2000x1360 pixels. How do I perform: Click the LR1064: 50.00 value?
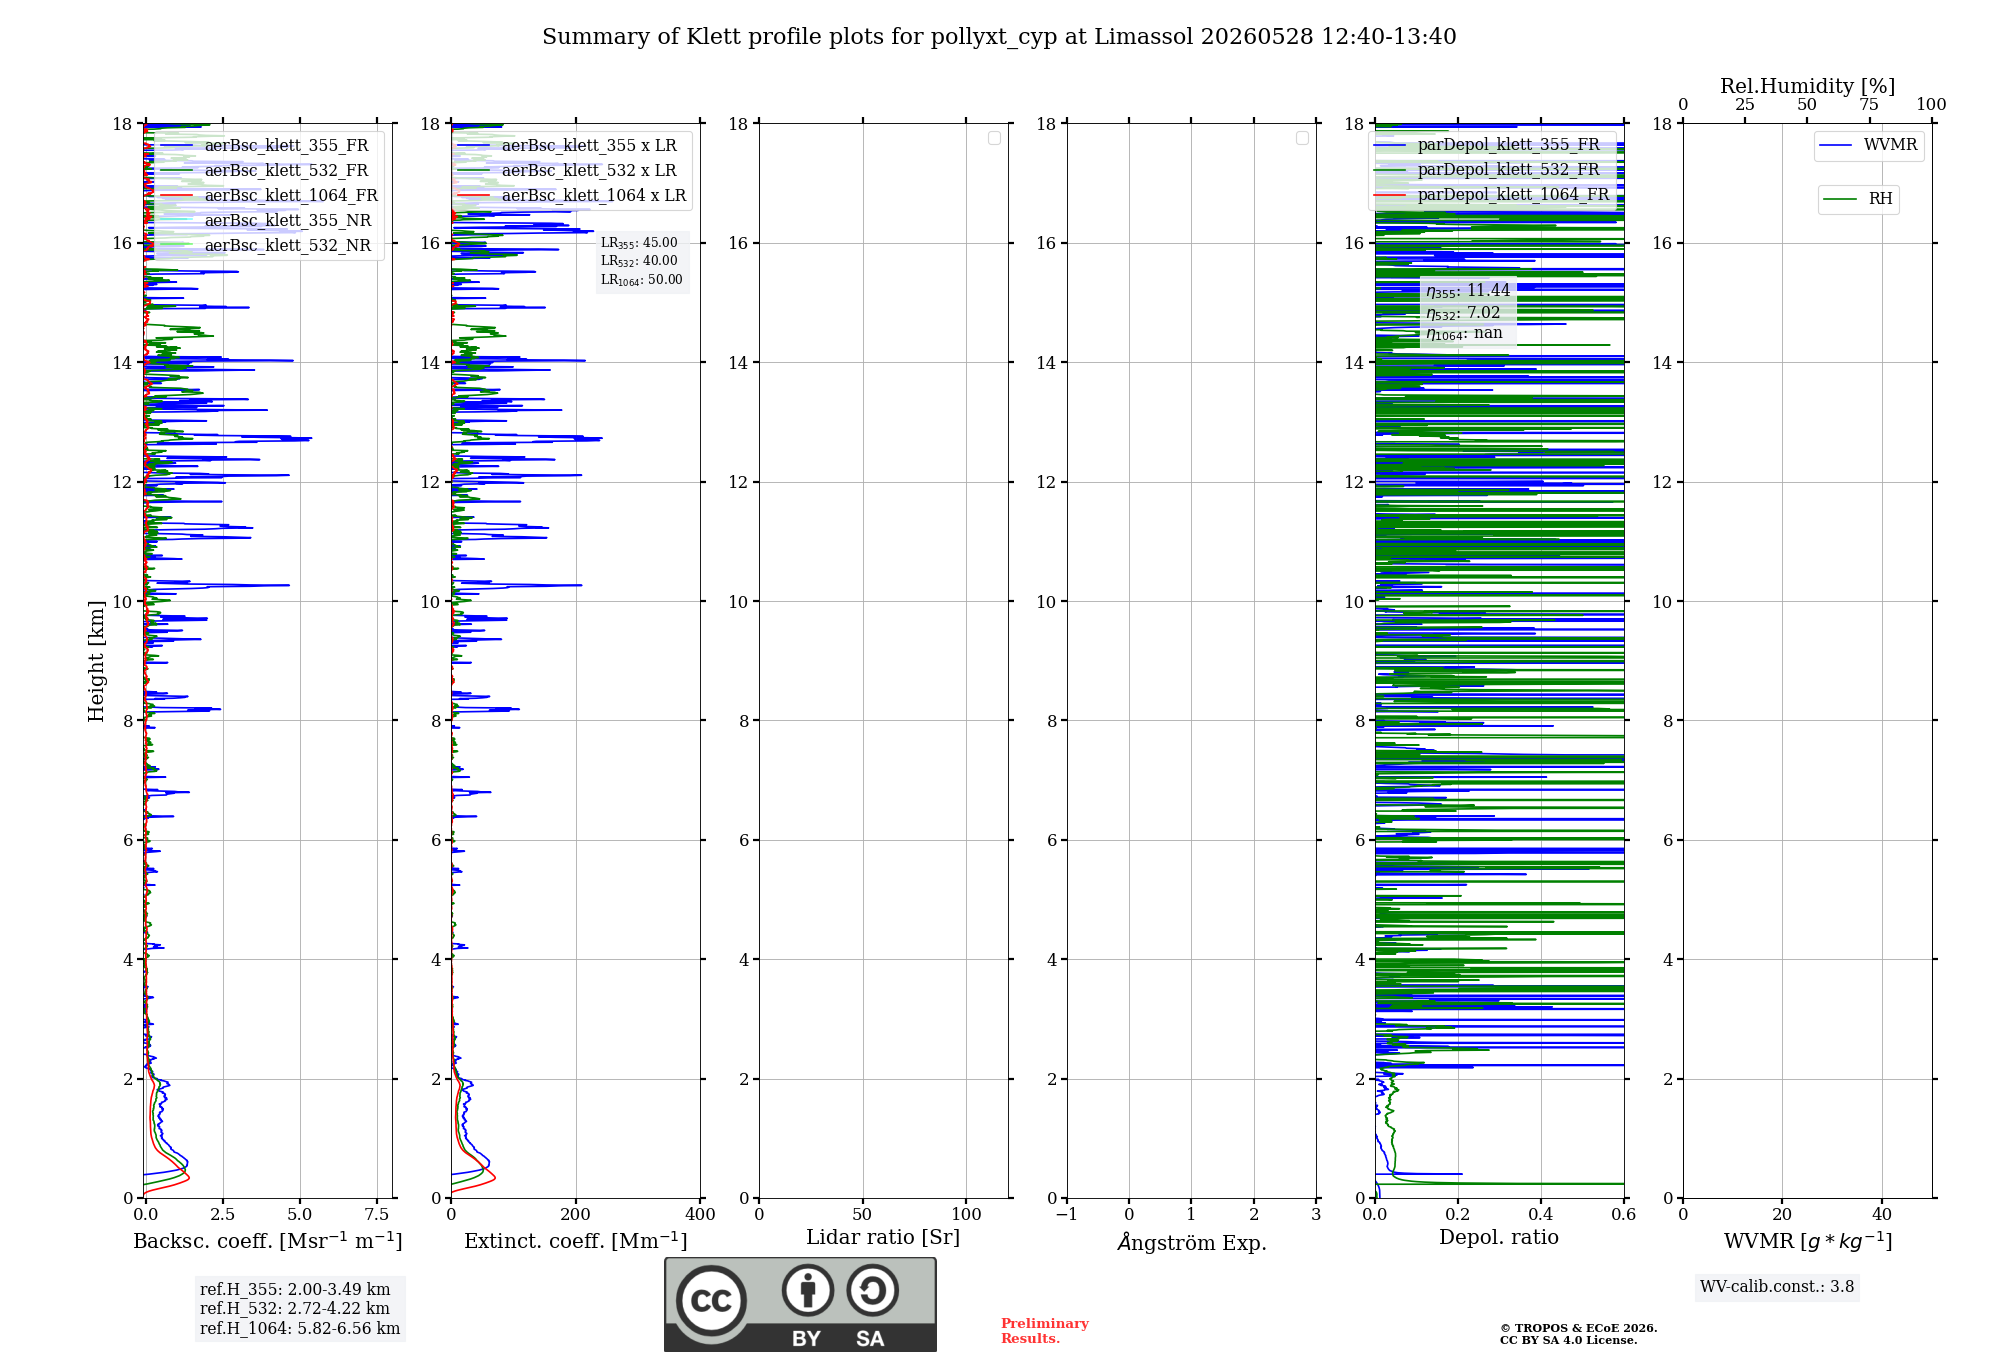(x=642, y=280)
